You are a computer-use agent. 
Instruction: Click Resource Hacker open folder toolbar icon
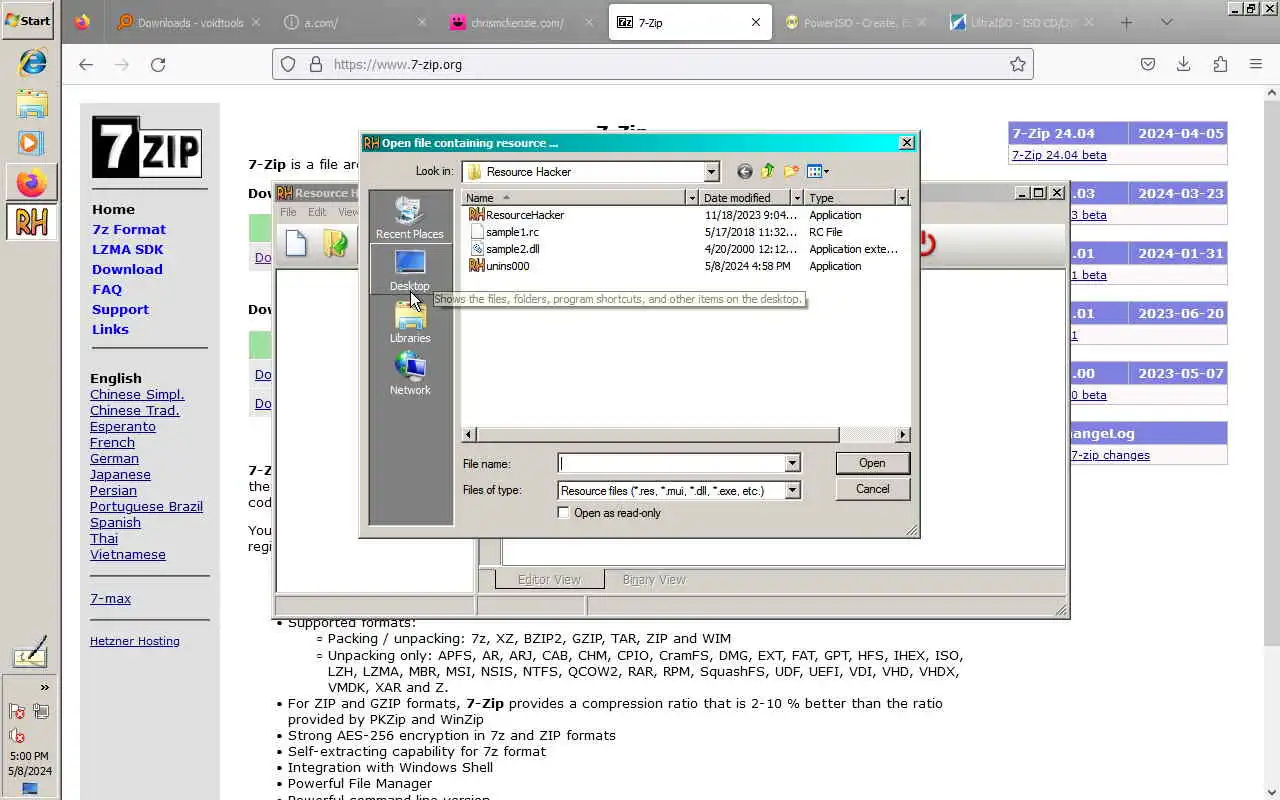[x=336, y=243]
